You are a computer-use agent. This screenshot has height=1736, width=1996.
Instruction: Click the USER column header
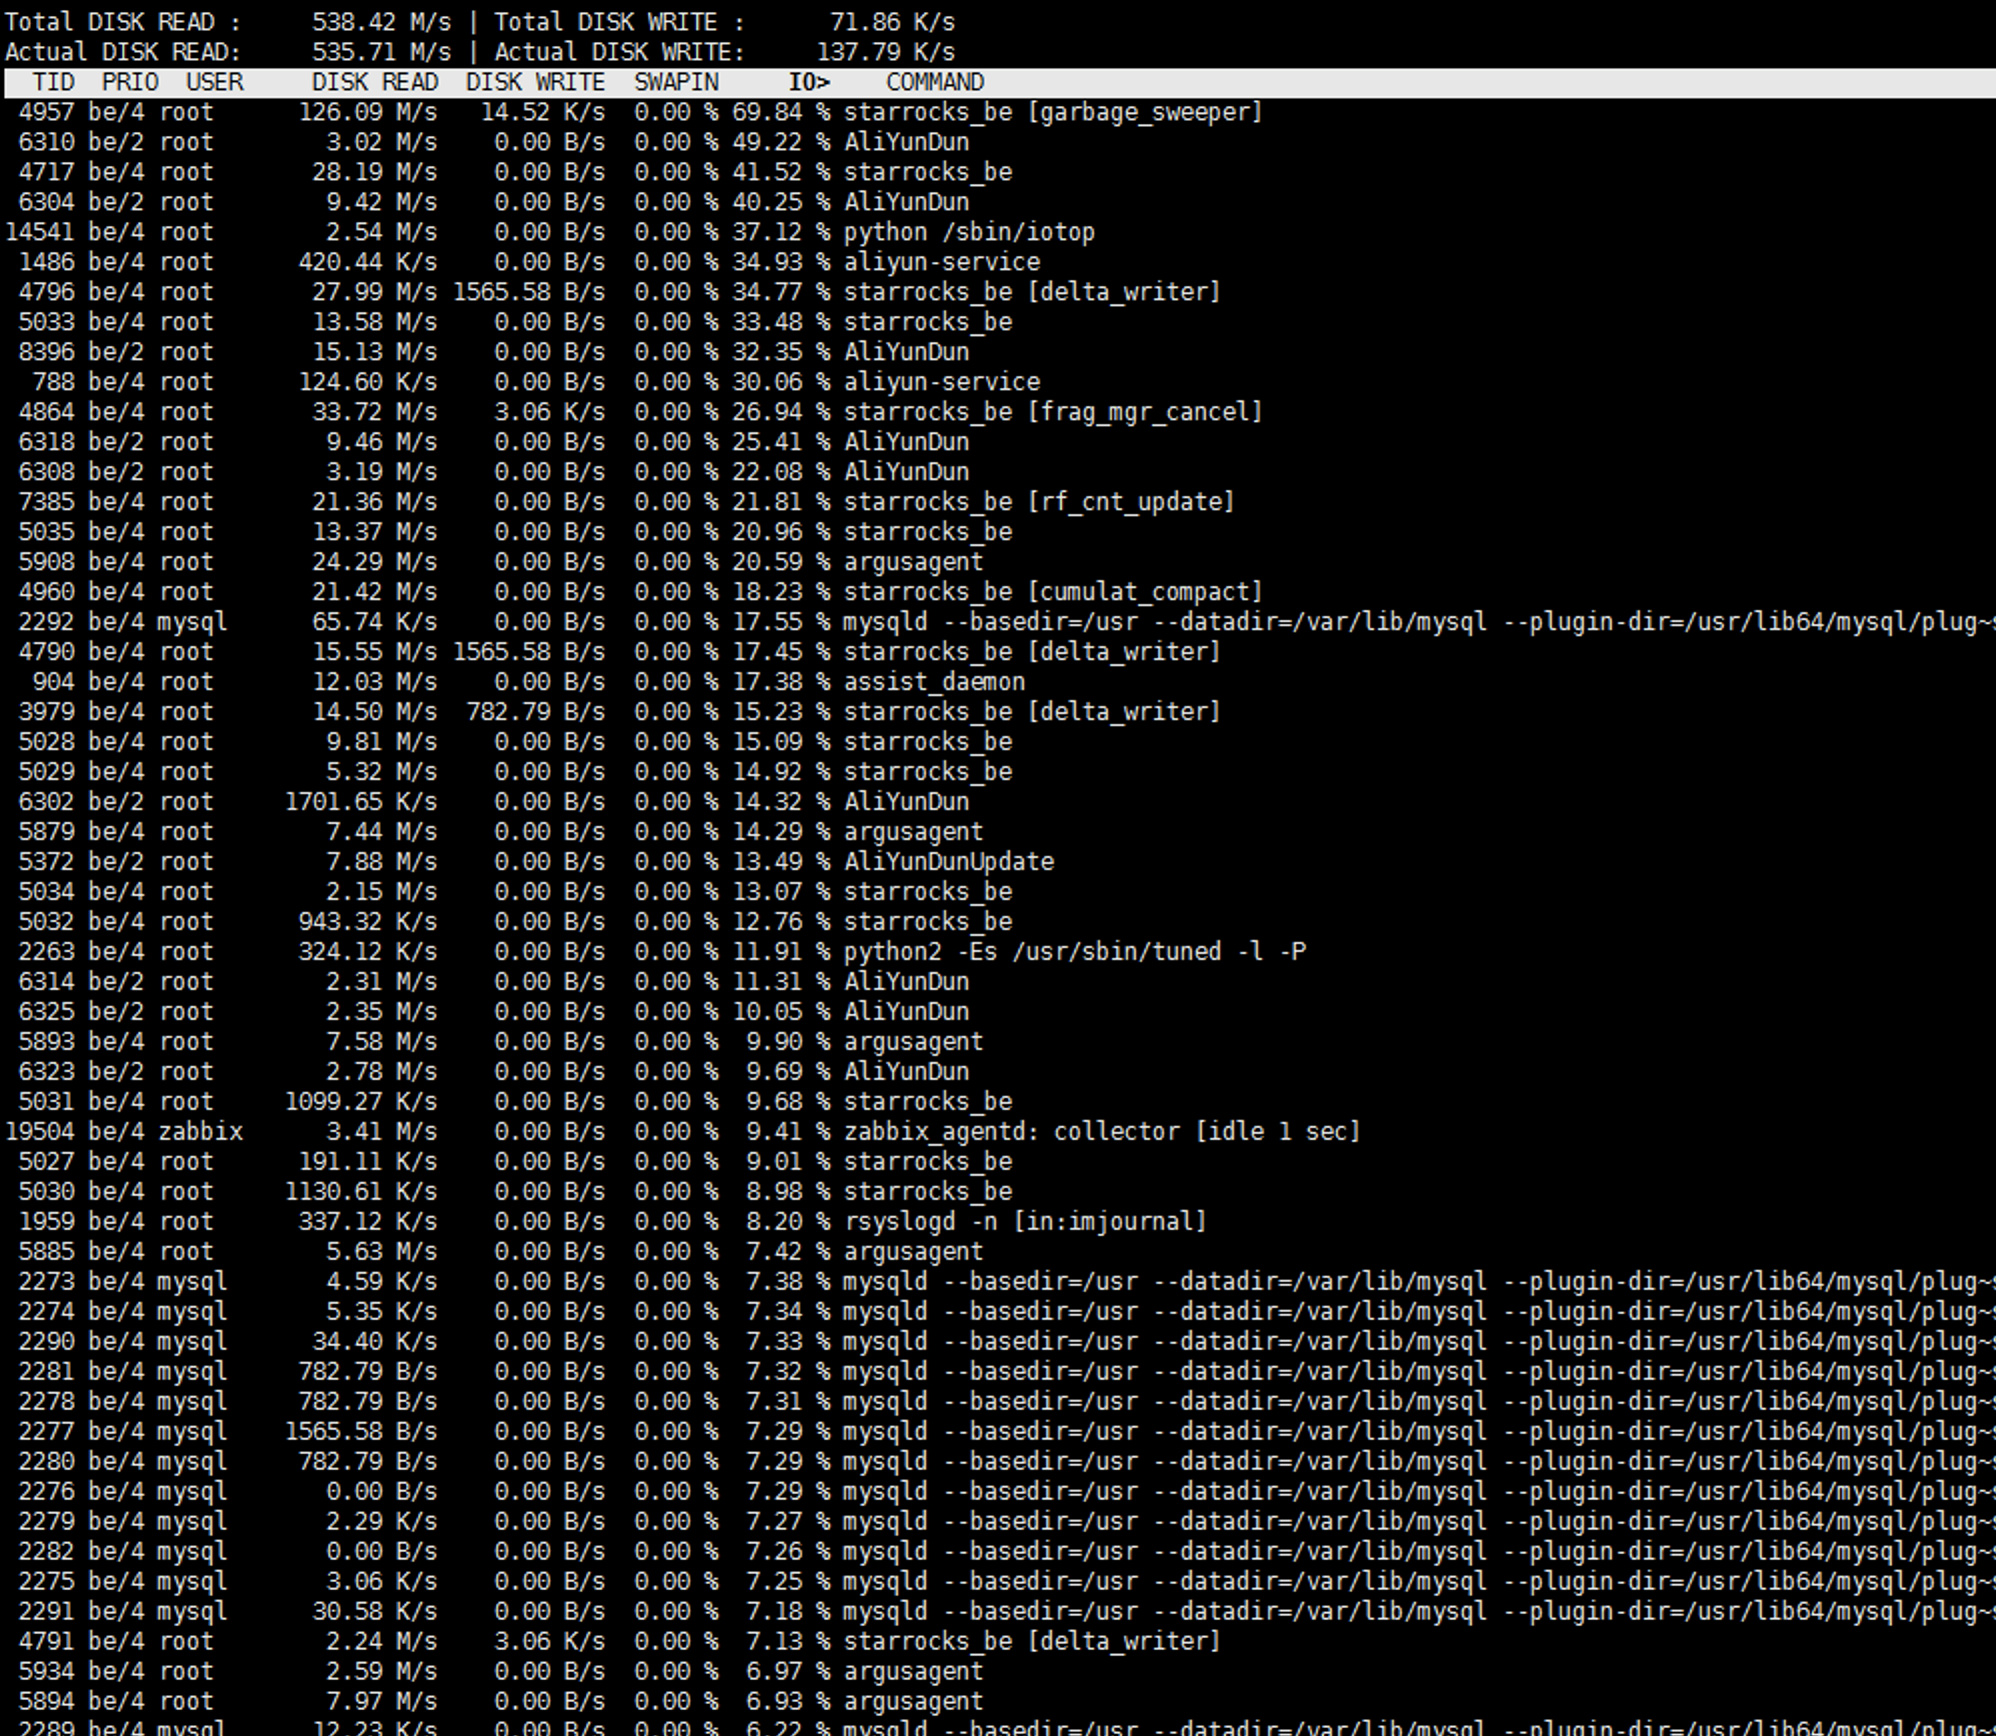point(214,82)
